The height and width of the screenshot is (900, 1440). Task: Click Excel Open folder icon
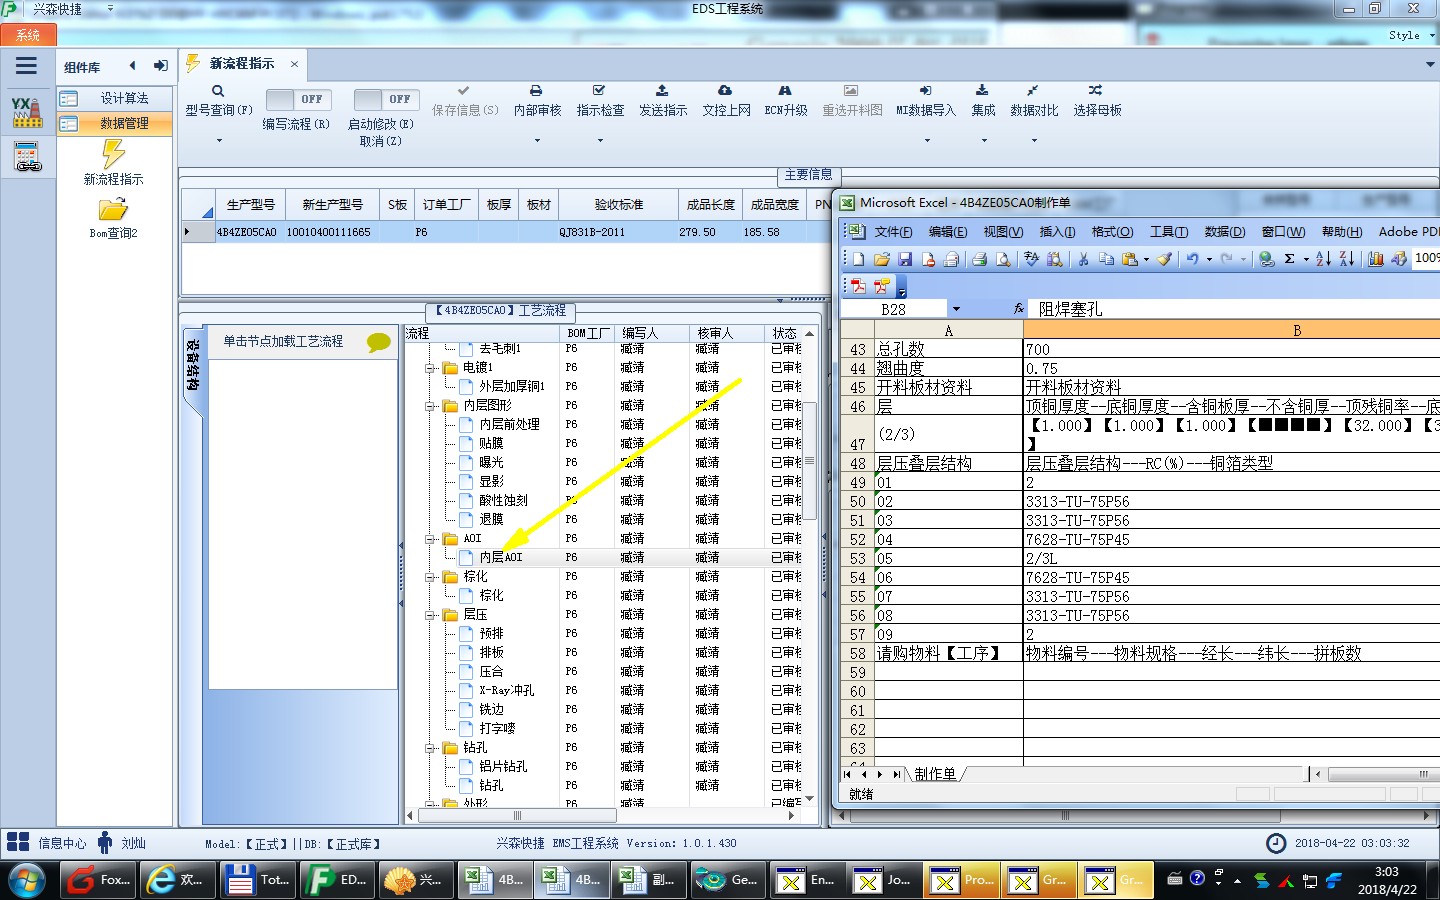882,259
